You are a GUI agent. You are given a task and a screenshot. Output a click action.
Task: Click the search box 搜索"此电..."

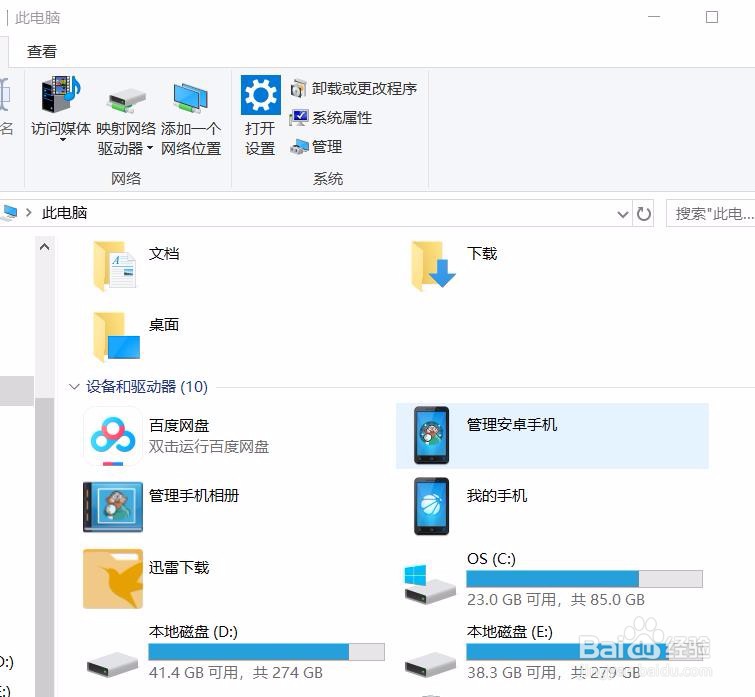[710, 213]
